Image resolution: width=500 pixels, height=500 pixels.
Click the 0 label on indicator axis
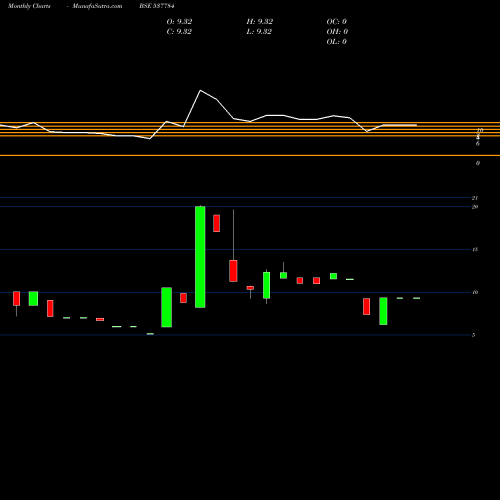[478, 163]
